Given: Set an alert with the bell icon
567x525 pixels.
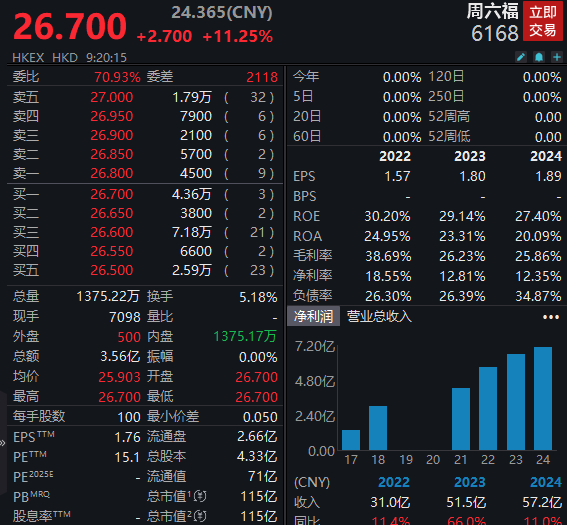Looking at the screenshot, I should (539, 57).
